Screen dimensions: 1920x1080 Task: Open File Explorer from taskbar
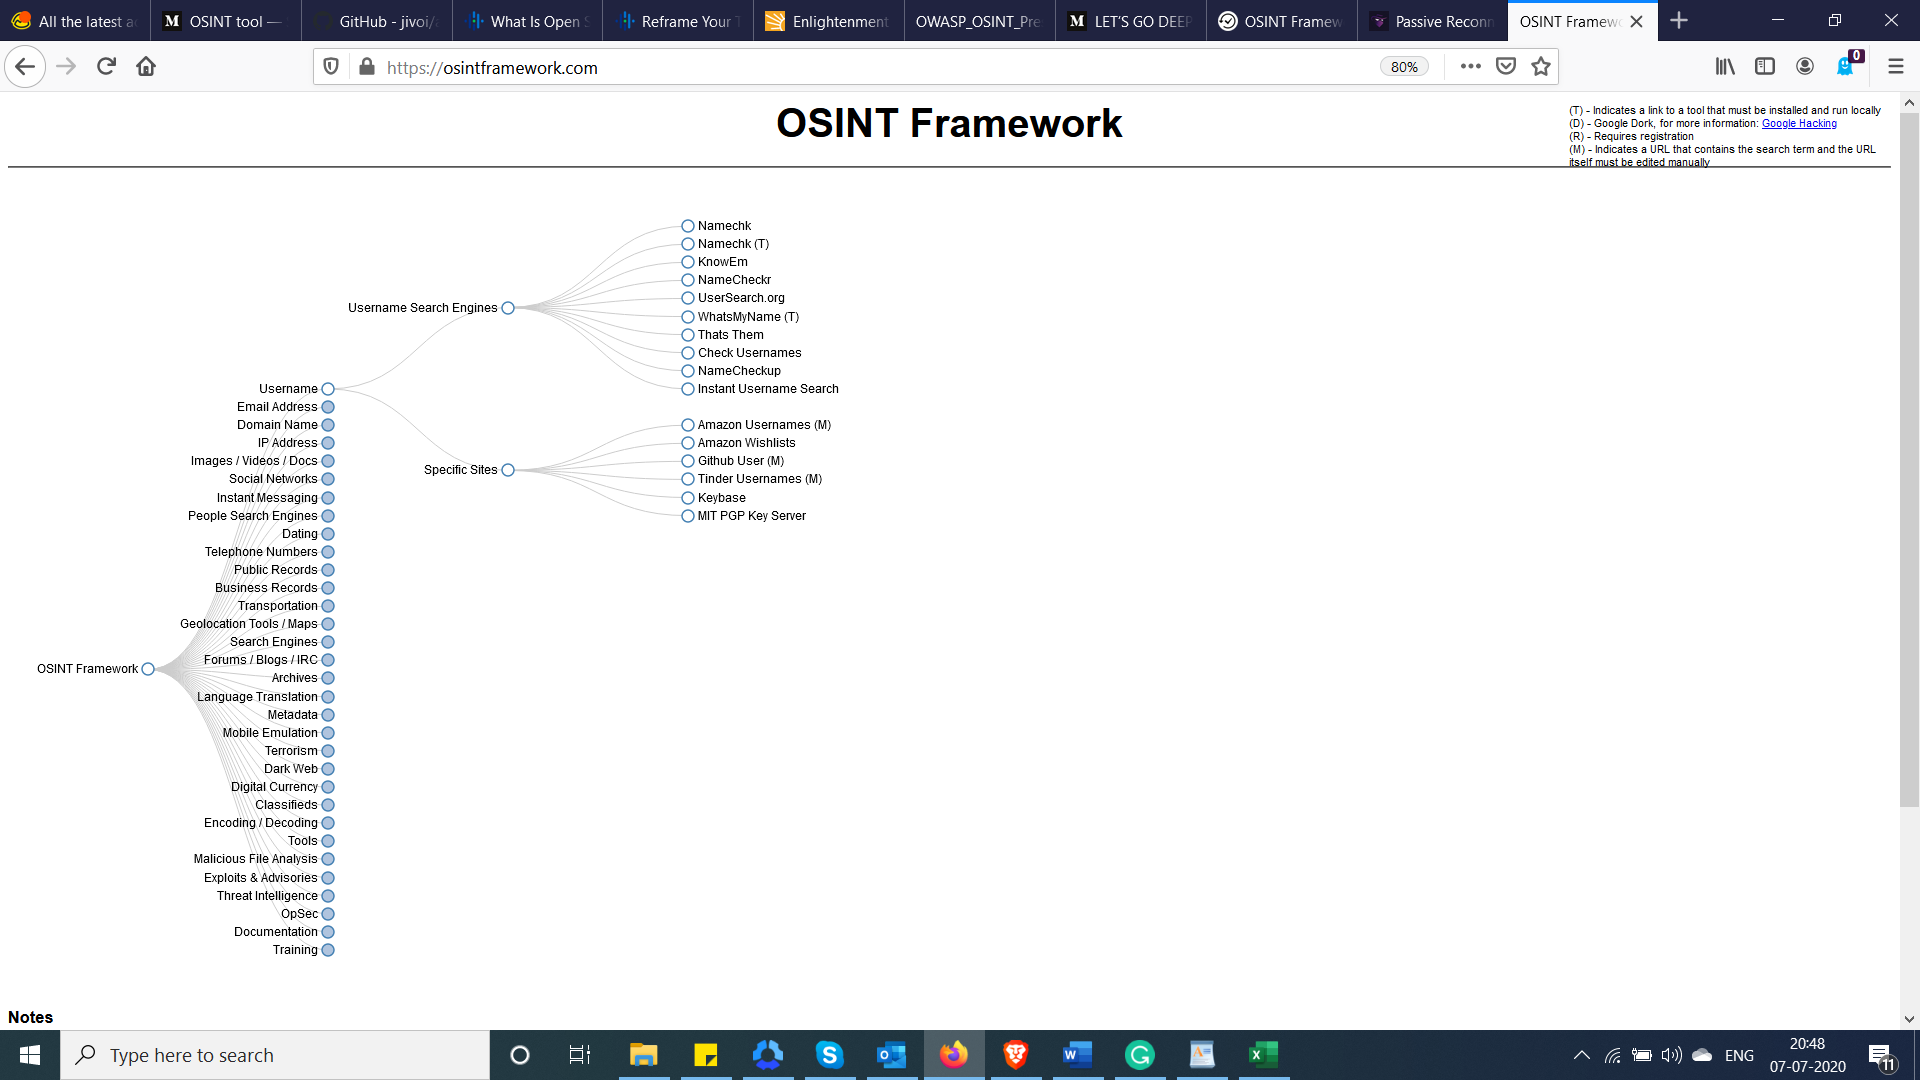[643, 1055]
